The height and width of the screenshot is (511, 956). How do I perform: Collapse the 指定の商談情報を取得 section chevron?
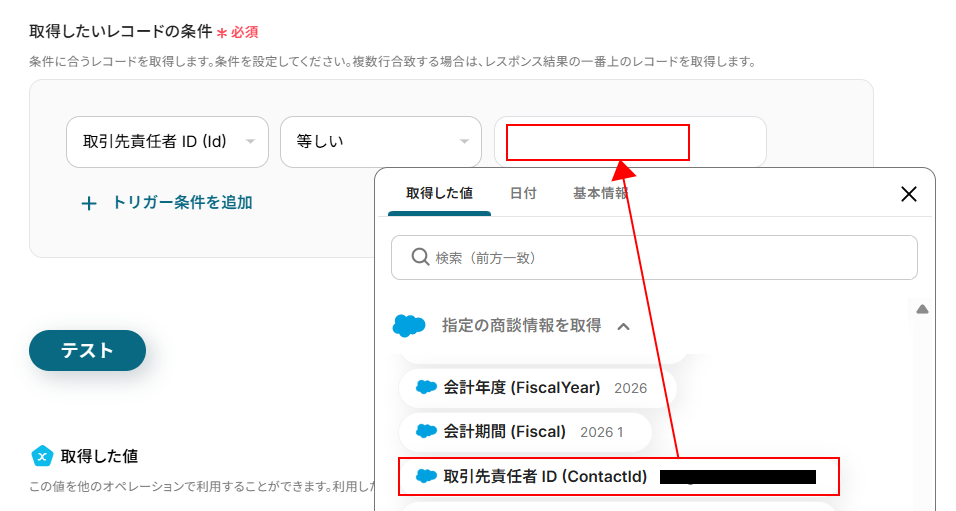[623, 327]
